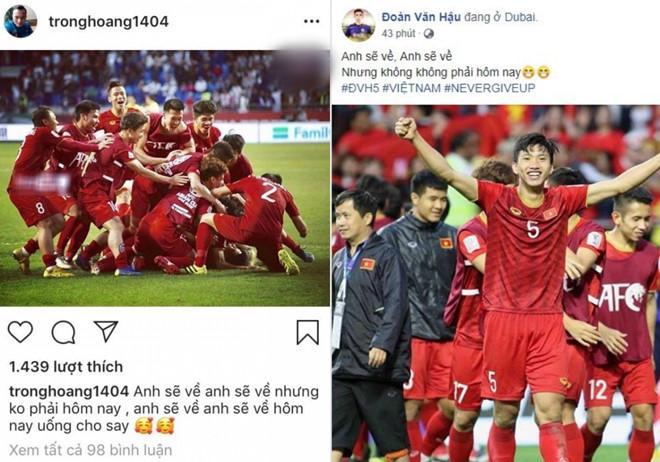Click tronghoang1404 username in header
The height and width of the screenshot is (462, 660).
(x=109, y=22)
